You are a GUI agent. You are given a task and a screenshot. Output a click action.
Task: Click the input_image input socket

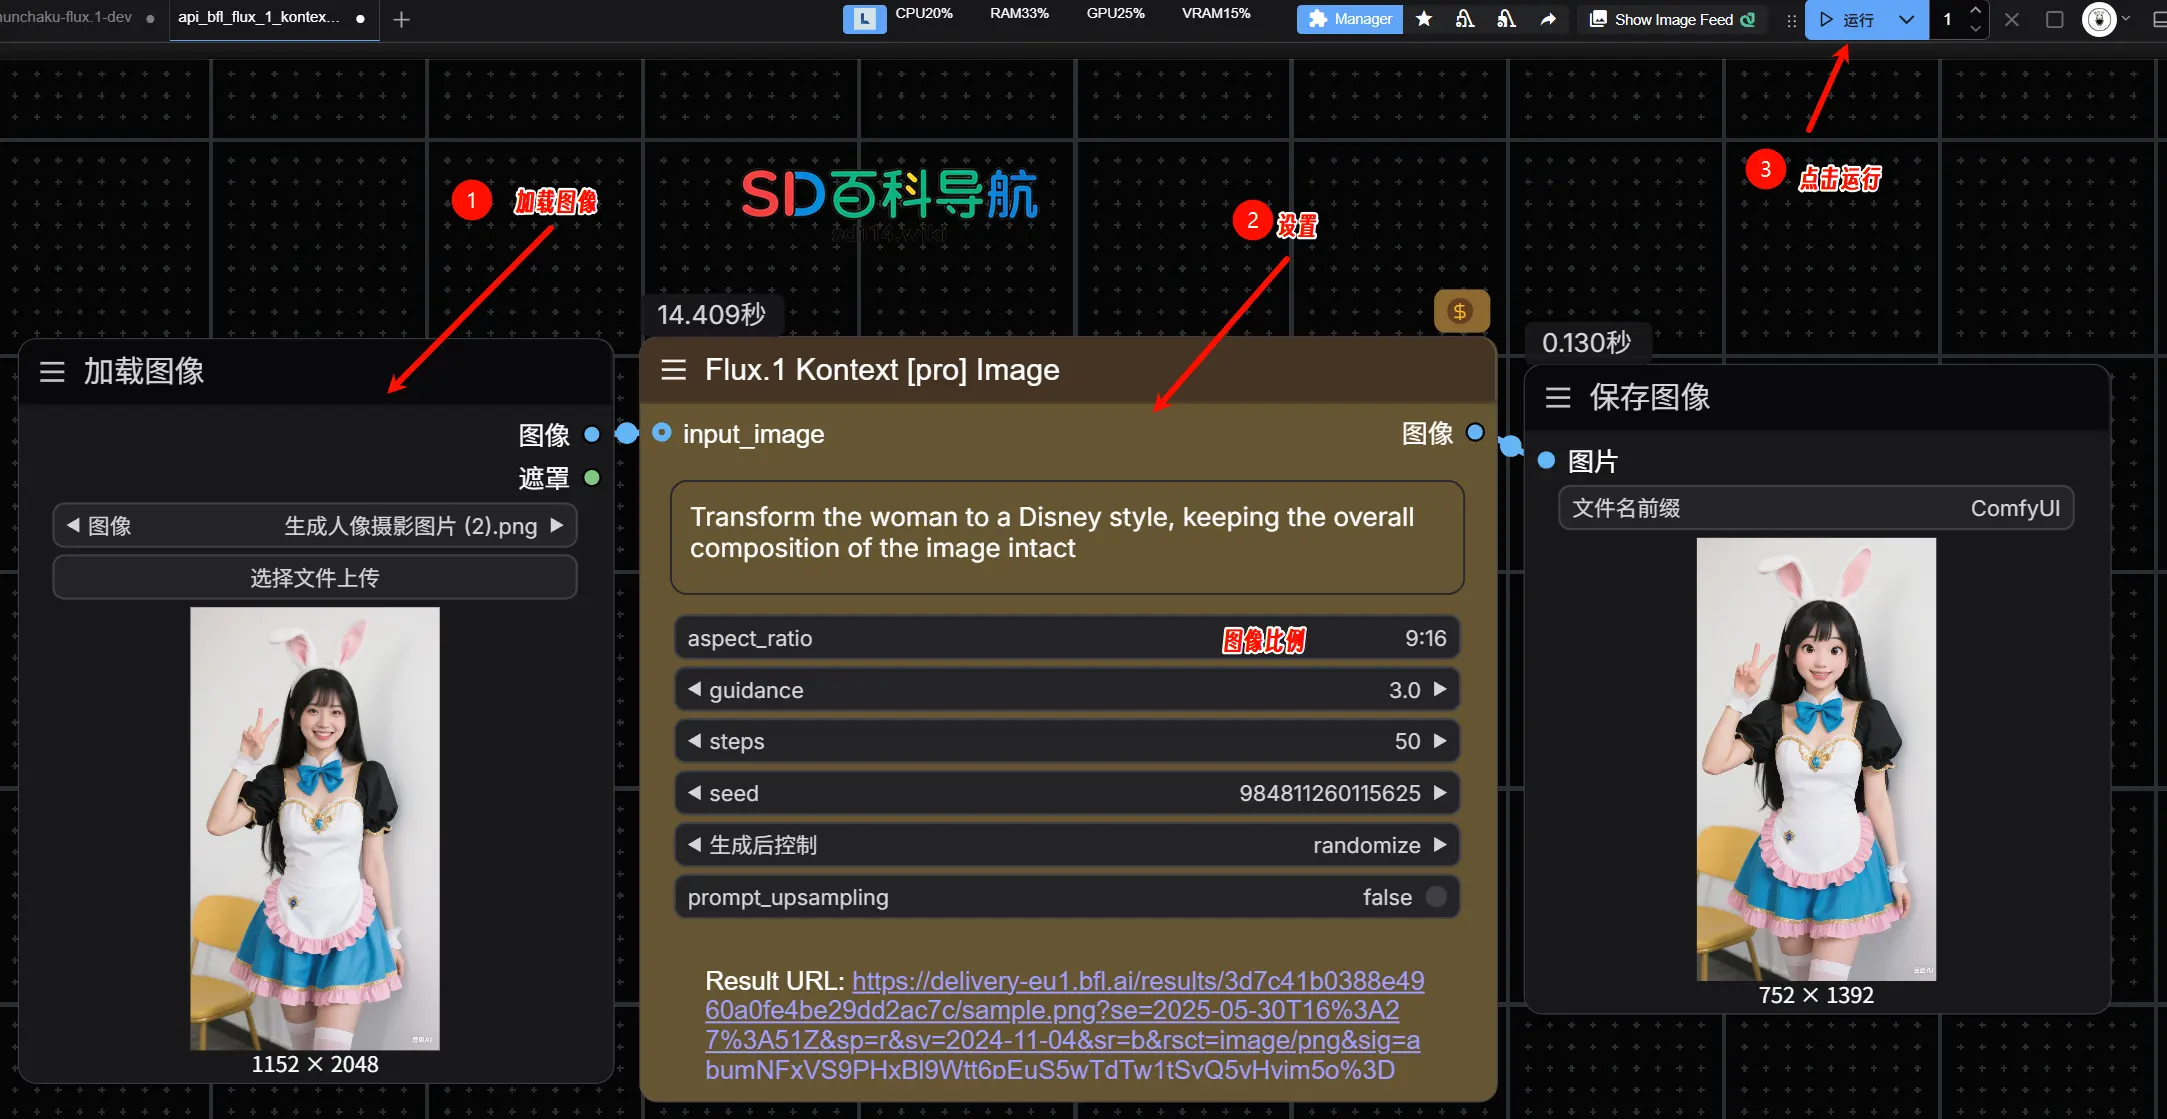click(662, 433)
